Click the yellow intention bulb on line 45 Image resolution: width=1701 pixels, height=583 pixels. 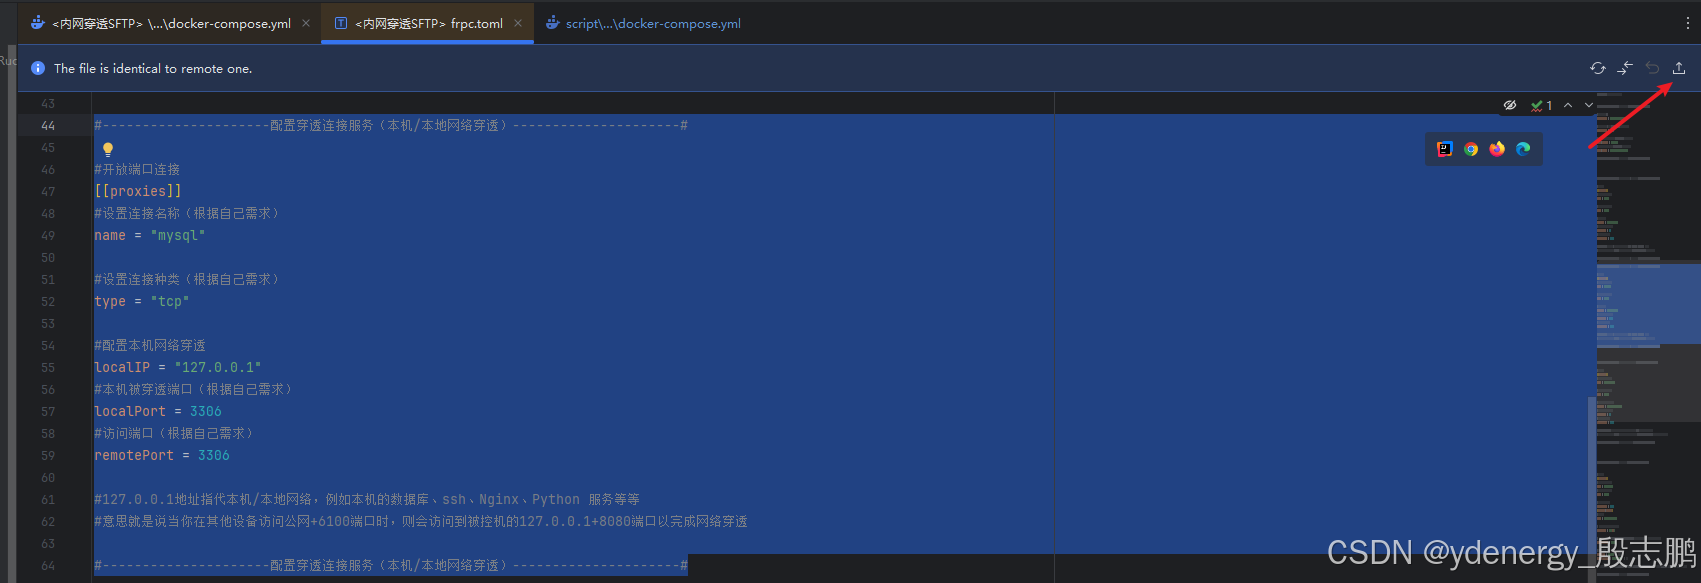[108, 149]
